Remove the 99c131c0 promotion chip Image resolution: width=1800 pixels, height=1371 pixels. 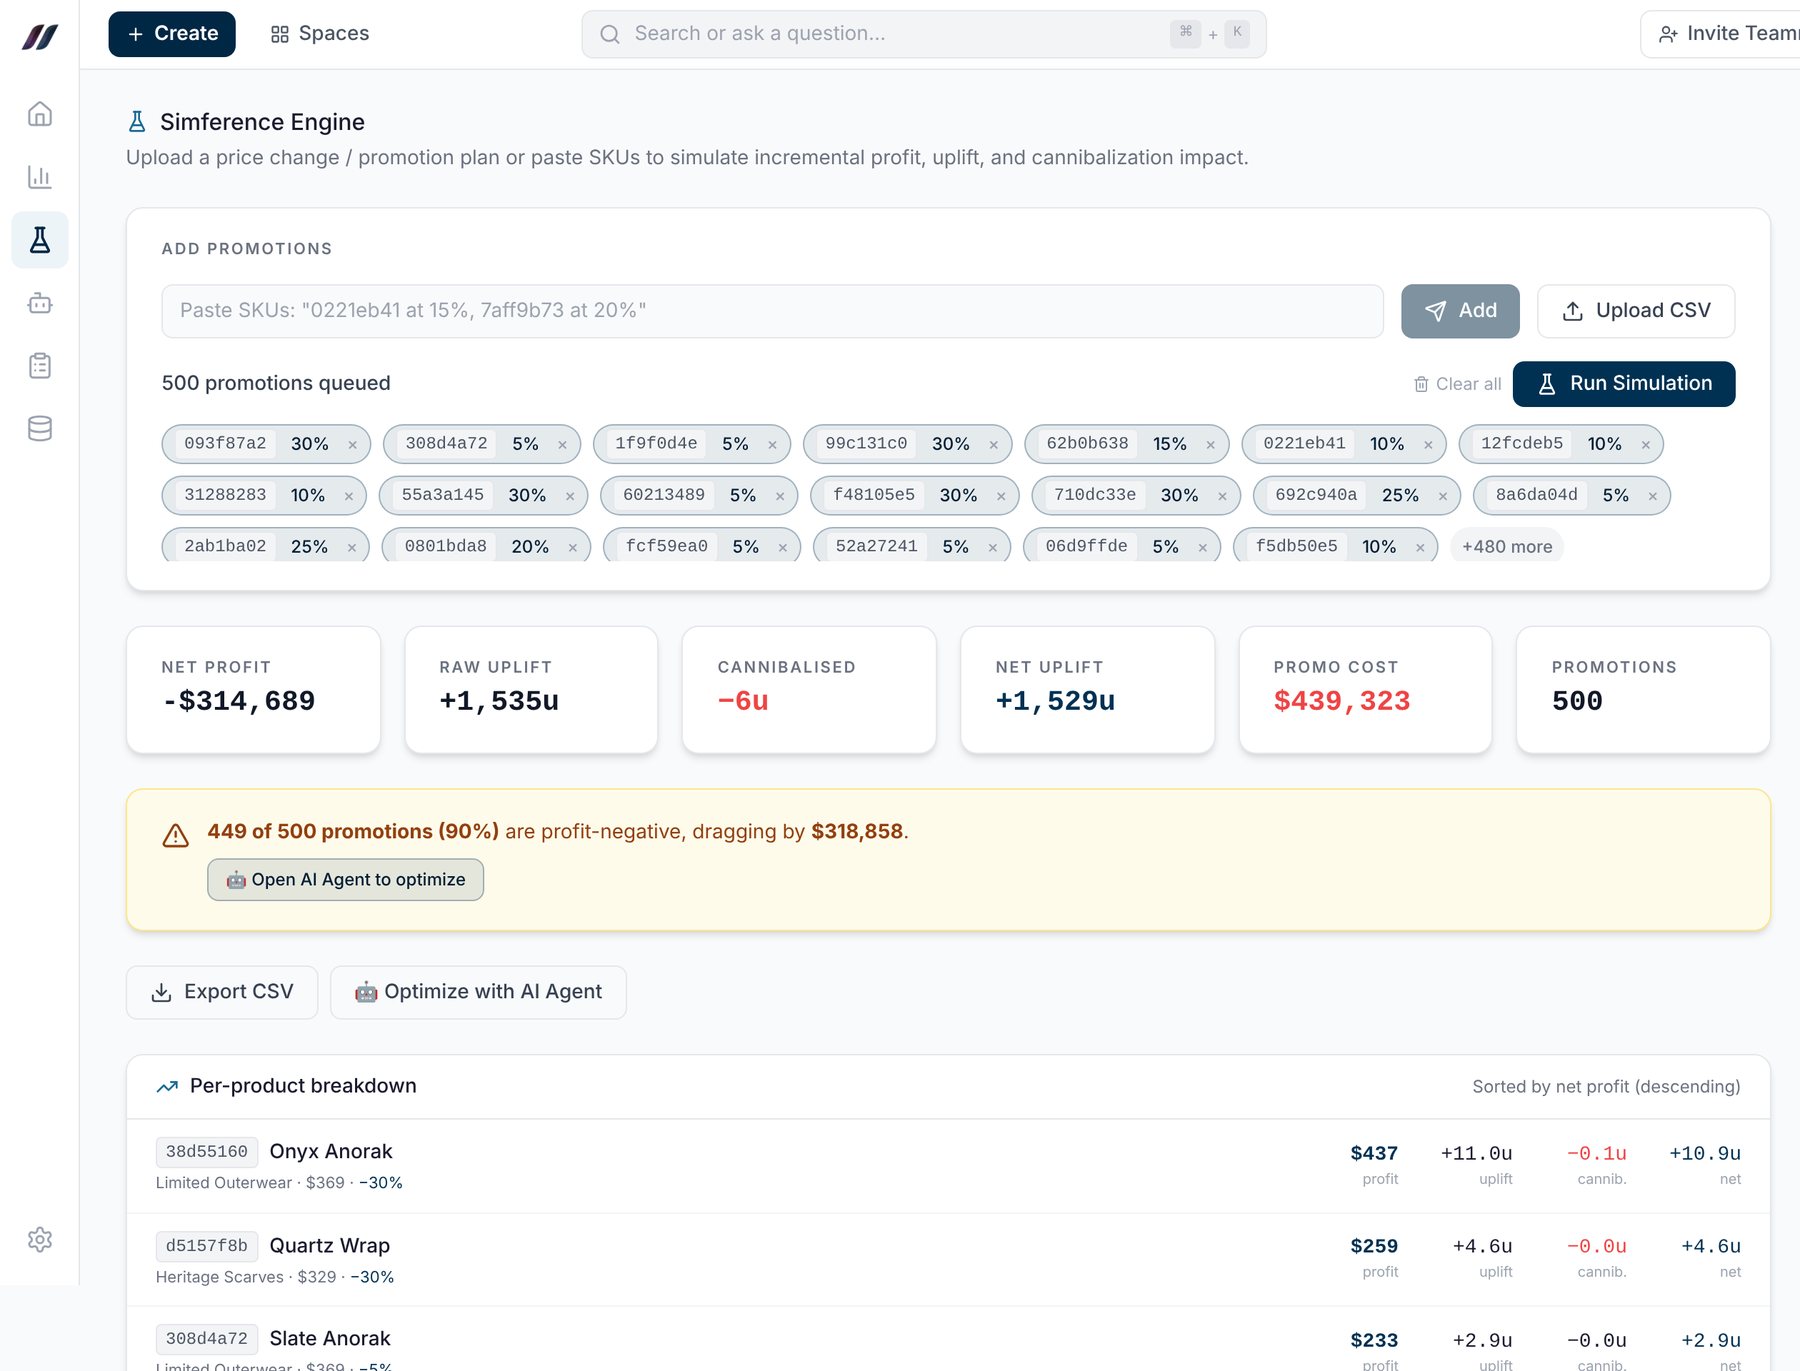993,445
